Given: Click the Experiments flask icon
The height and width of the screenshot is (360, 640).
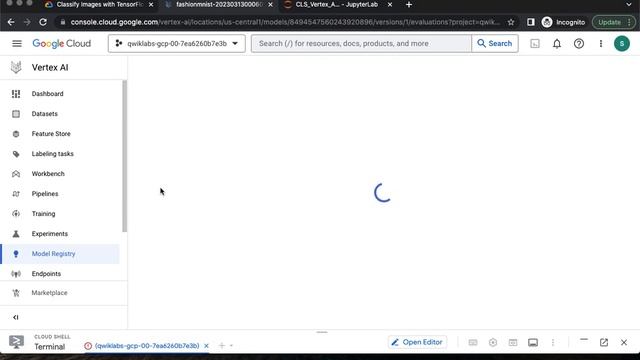Looking at the screenshot, I should [16, 234].
